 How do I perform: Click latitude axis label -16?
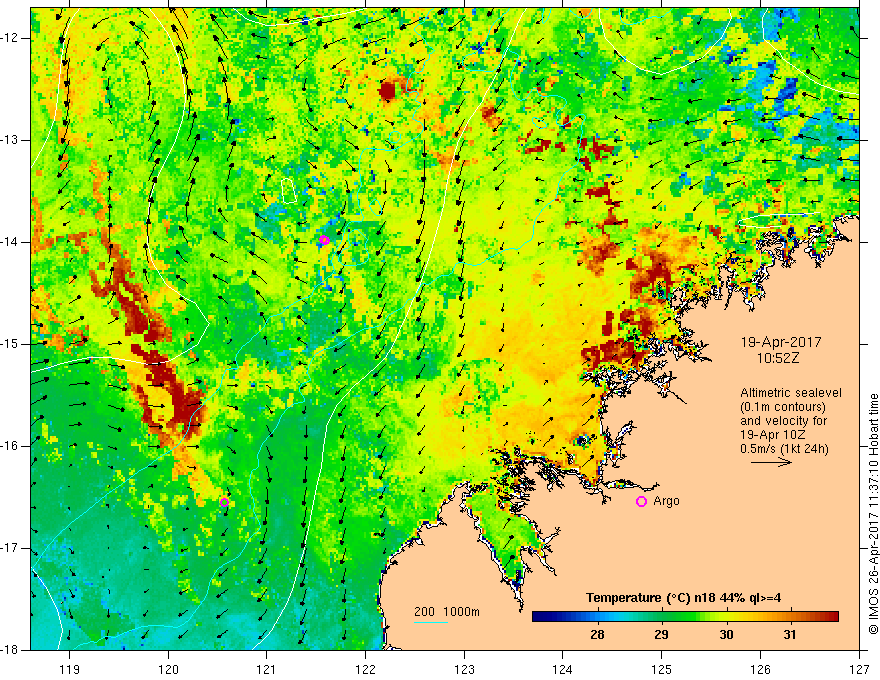click(11, 446)
